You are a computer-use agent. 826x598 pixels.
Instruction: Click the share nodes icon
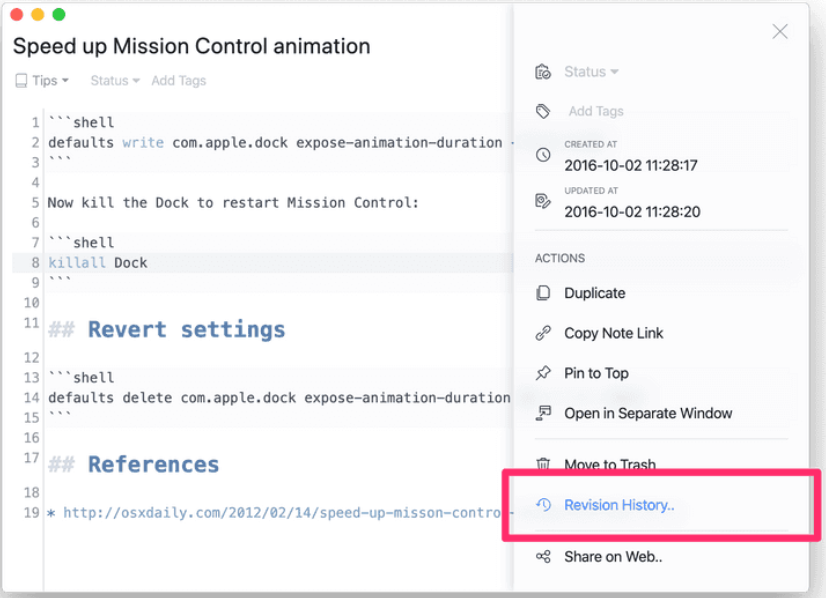543,557
